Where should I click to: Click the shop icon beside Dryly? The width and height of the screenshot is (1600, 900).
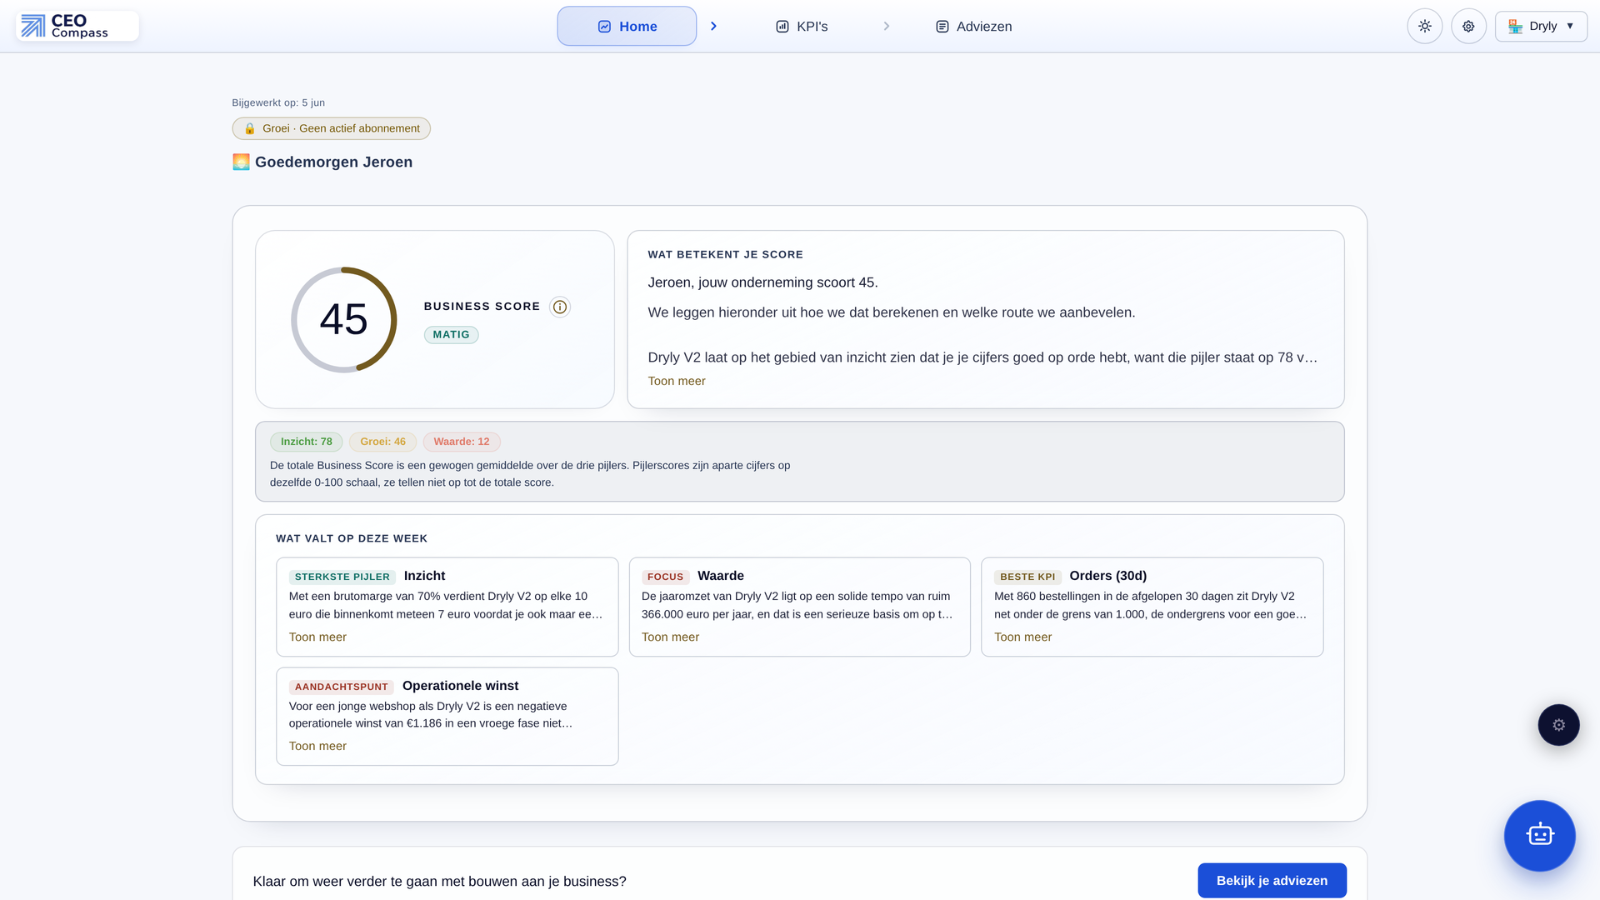click(1516, 26)
